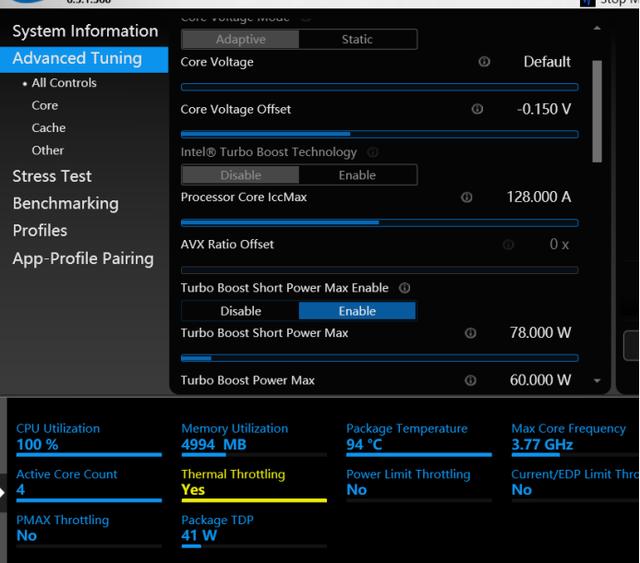The width and height of the screenshot is (640, 563).
Task: Click the CPU Utilization monitor
Action: click(x=89, y=439)
